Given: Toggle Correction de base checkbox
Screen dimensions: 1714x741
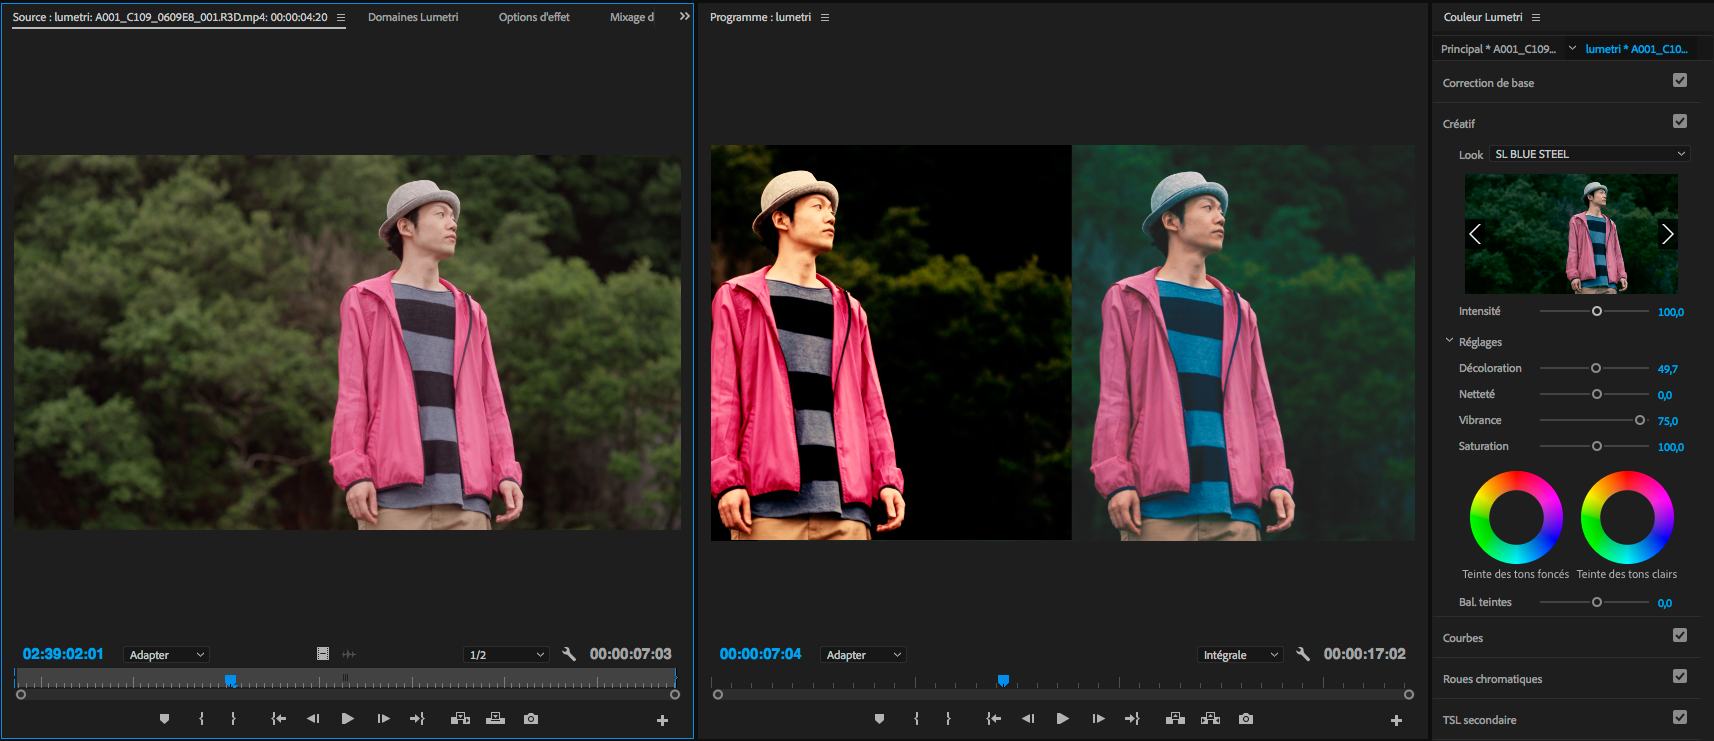Looking at the screenshot, I should click(1680, 81).
